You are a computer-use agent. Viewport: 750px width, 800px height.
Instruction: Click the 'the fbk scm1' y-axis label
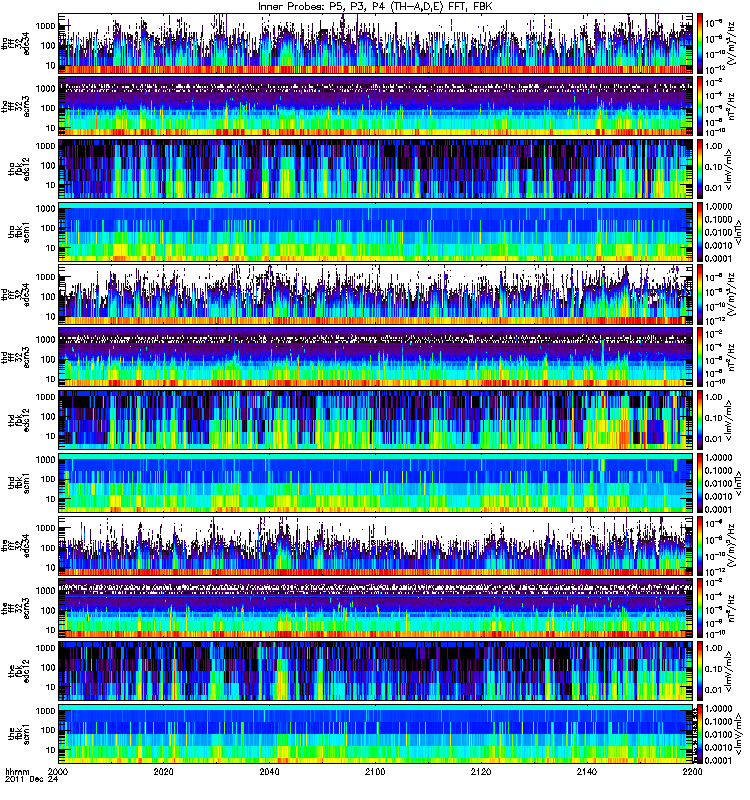[x=19, y=734]
